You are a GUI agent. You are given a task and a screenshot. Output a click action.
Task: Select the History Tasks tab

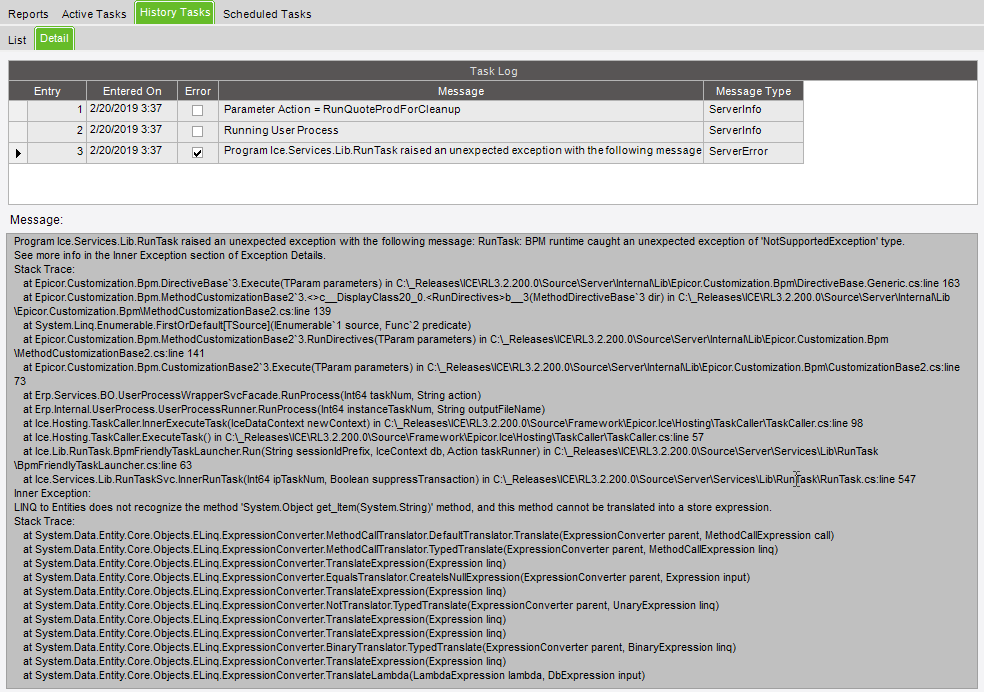click(x=174, y=13)
